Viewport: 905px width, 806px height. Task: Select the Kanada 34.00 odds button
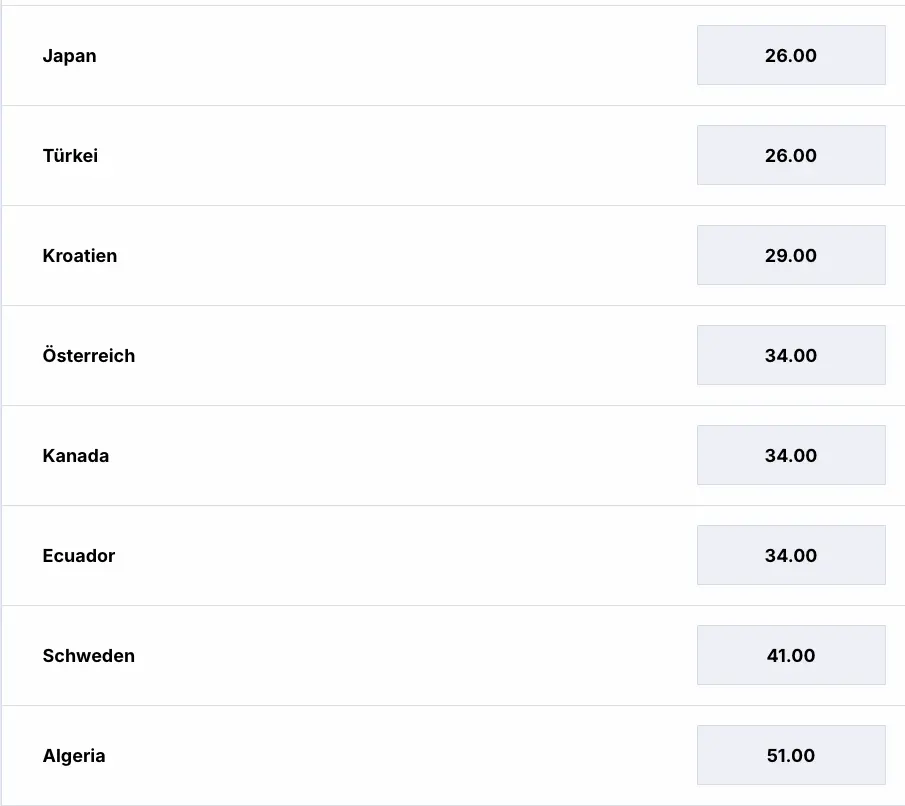coord(790,455)
